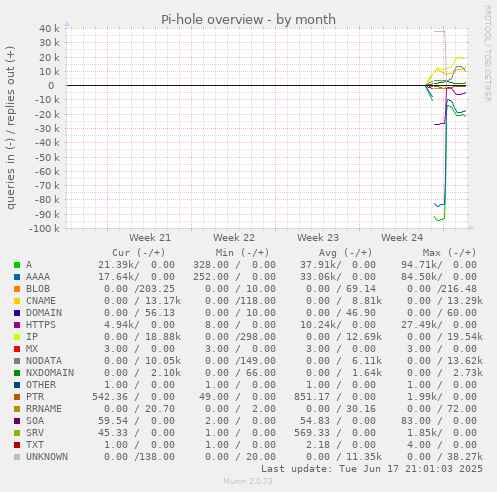
Task: Click the -50 k y-axis label
Action: click(47, 157)
